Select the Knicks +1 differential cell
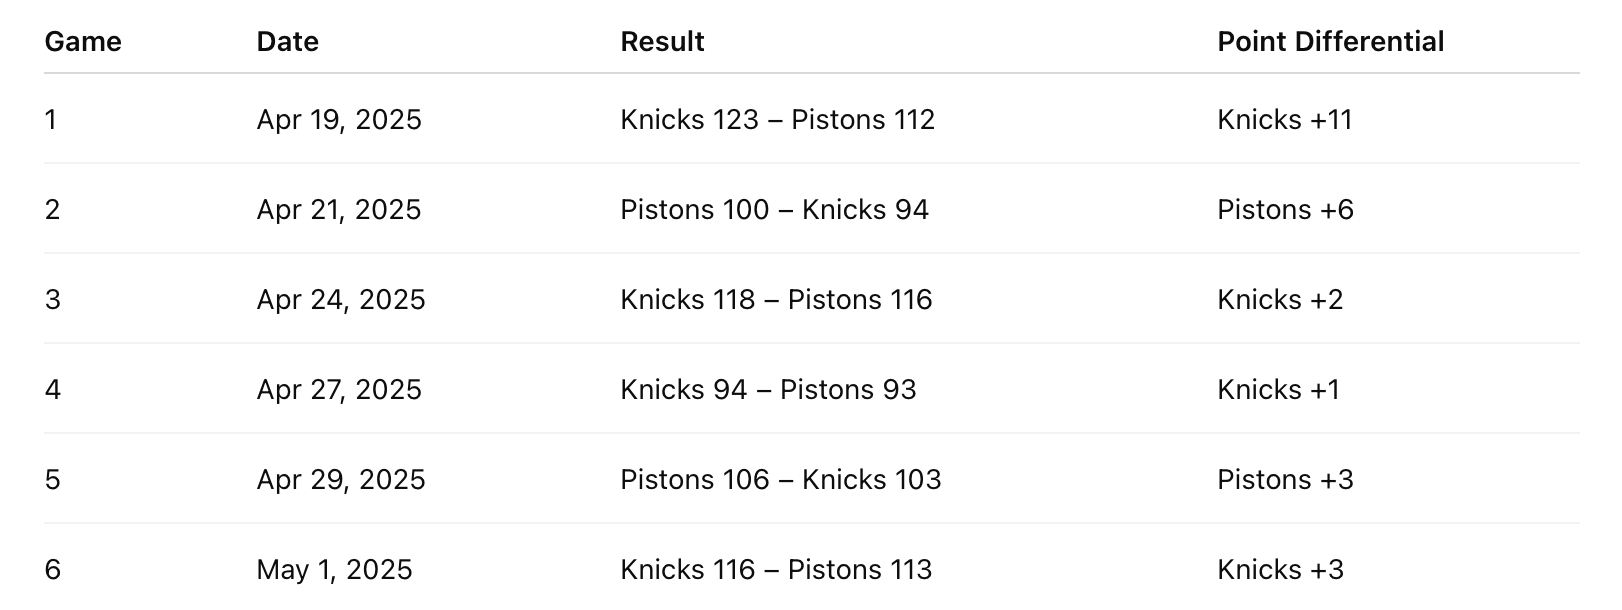This screenshot has height=610, width=1622. [1278, 390]
